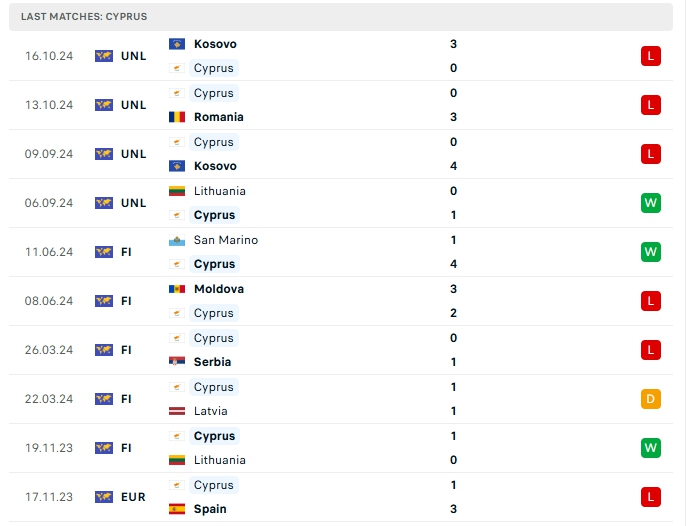This screenshot has height=526, width=686.
Task: Click the green W badge for San Marino match
Action: 651,252
